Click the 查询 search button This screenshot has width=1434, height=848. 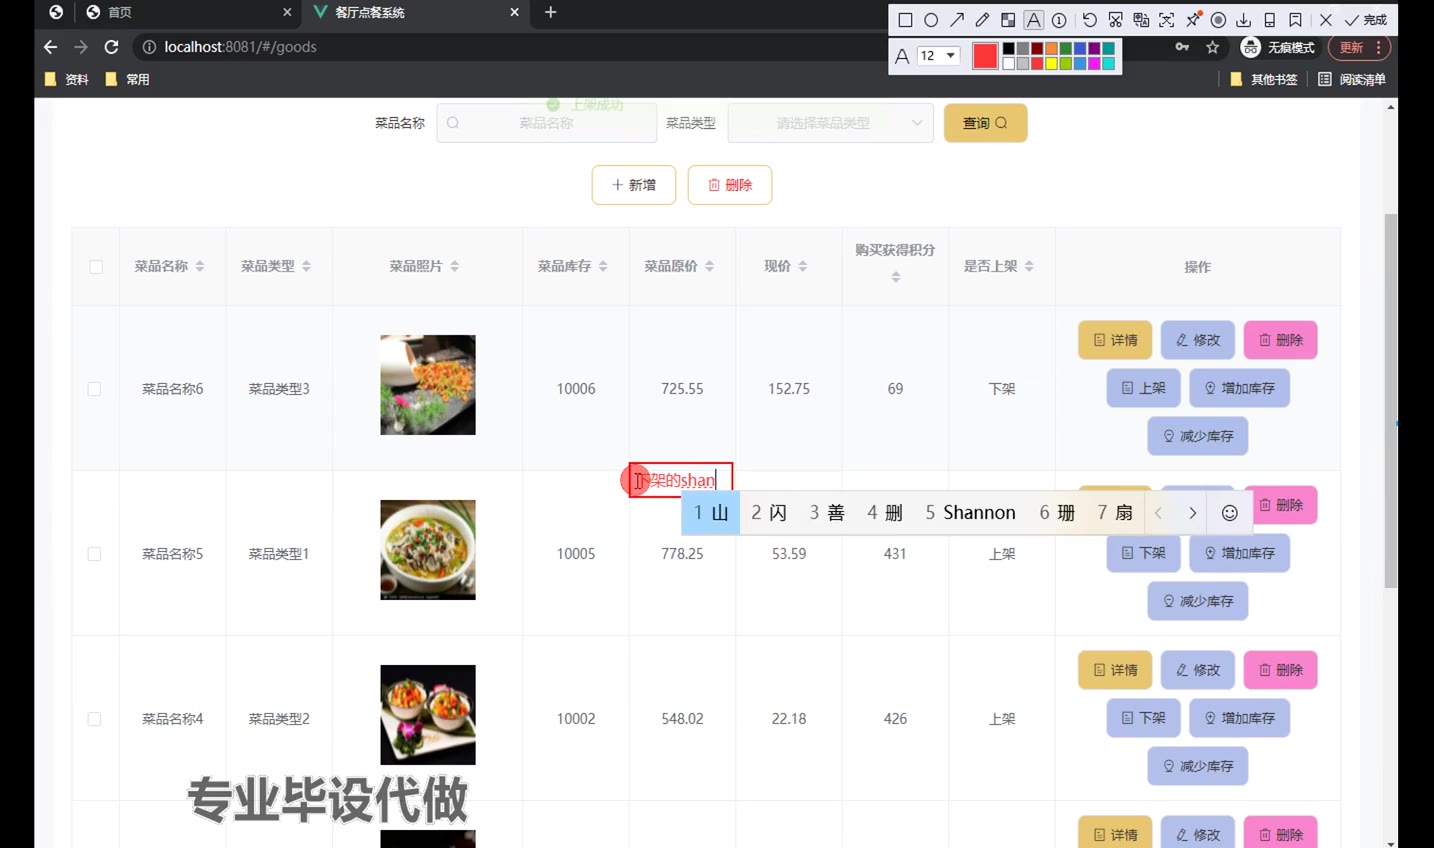click(x=985, y=123)
